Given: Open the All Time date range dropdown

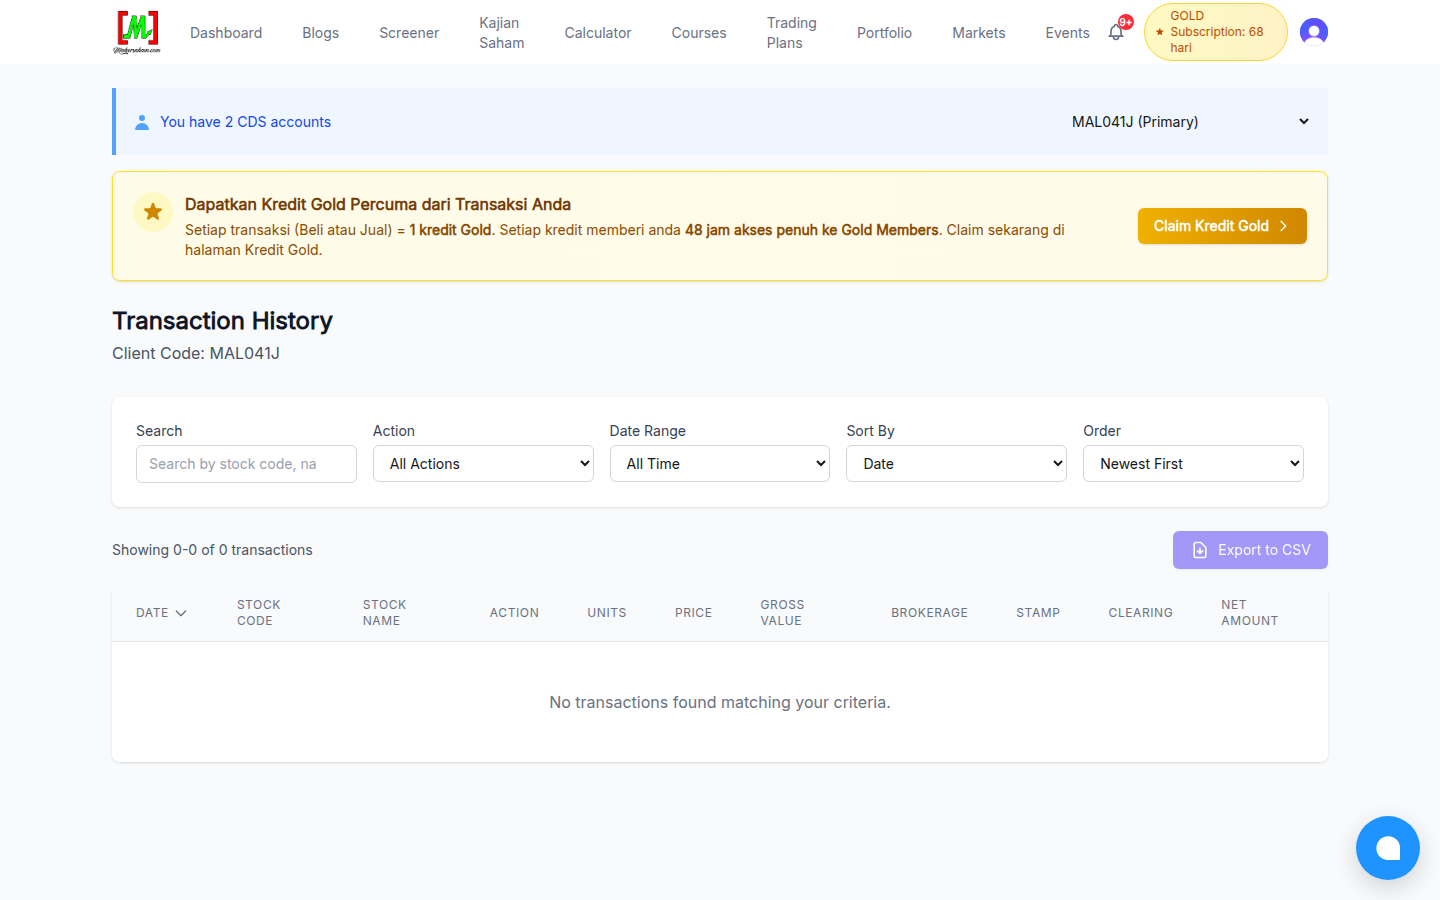Looking at the screenshot, I should click(720, 464).
